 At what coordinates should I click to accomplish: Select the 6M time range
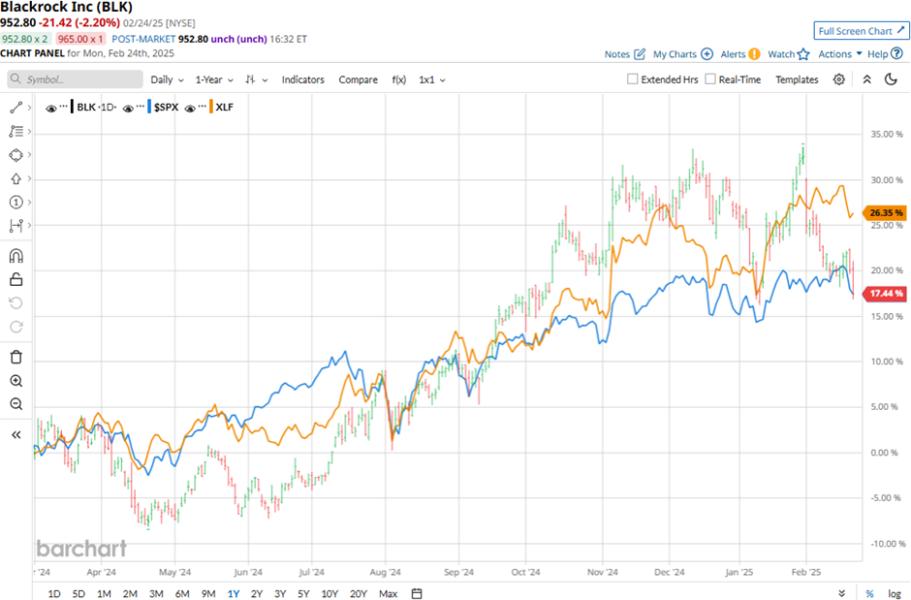pyautogui.click(x=182, y=593)
